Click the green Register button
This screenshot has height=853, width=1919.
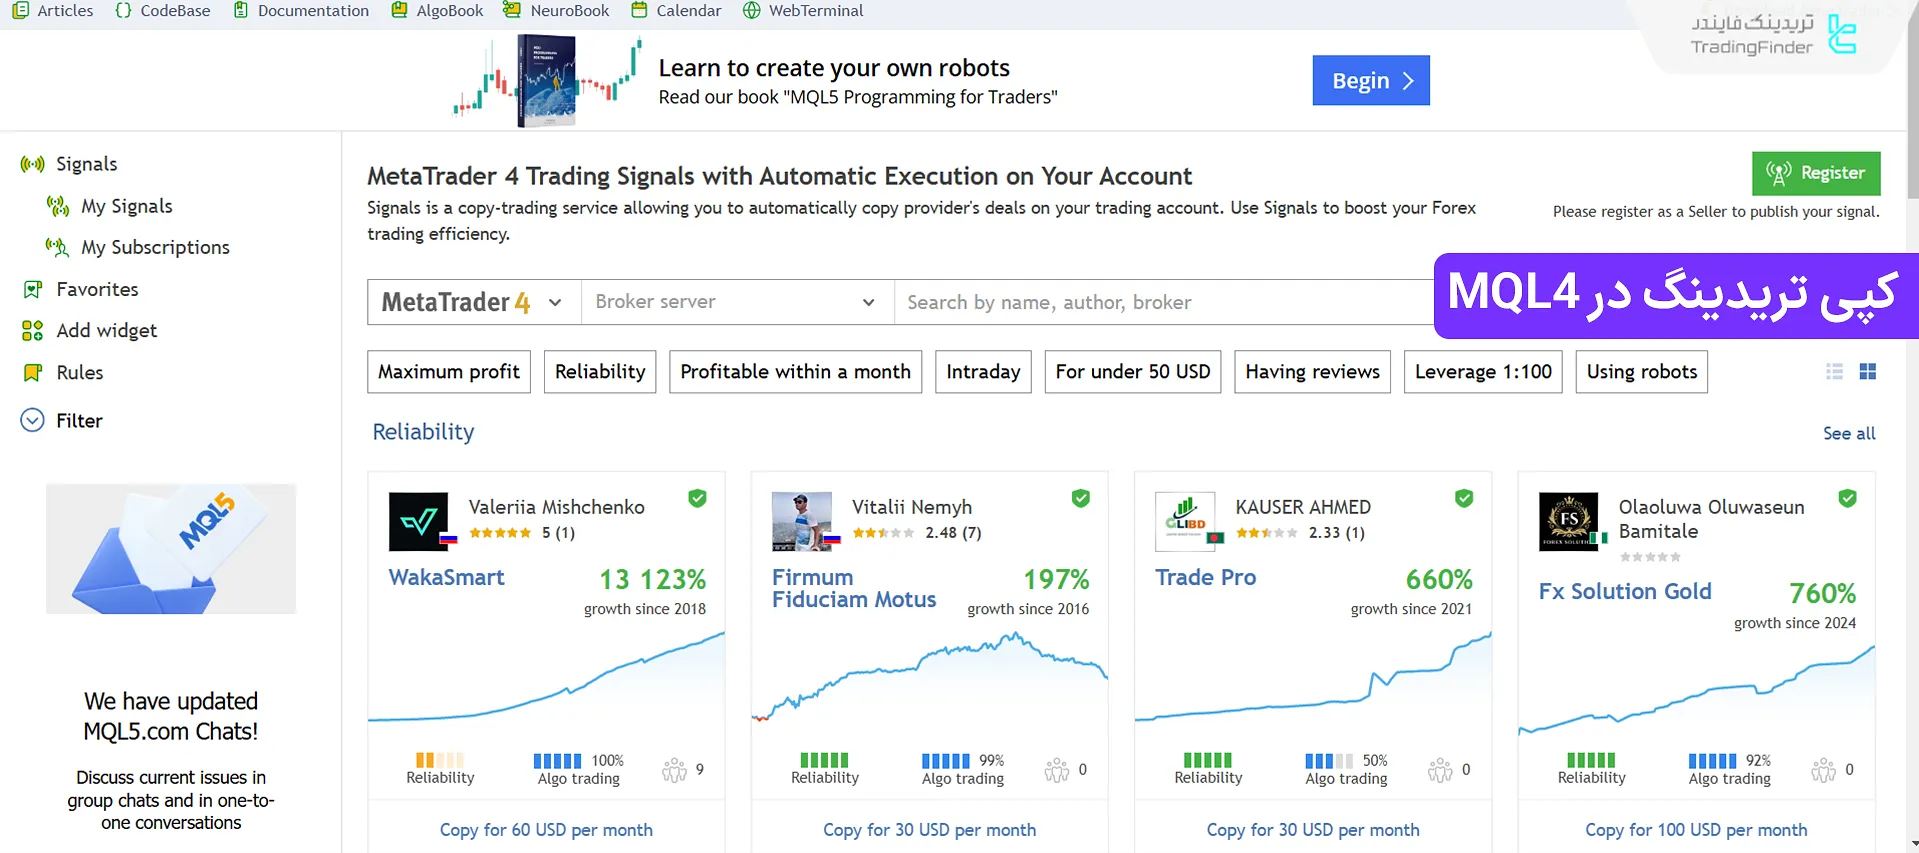pos(1815,173)
